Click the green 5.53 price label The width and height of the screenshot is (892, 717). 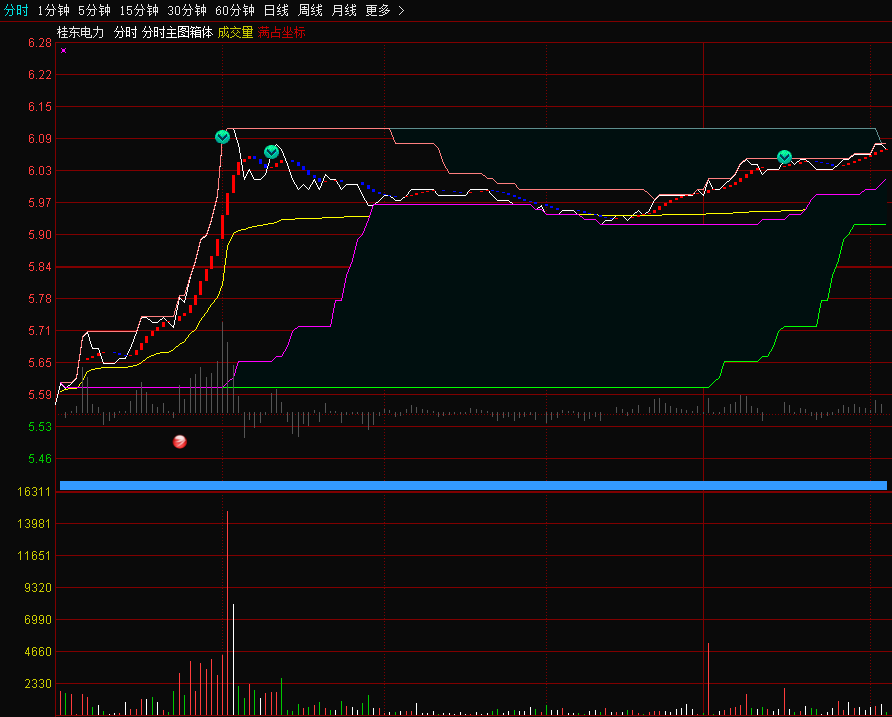click(x=40, y=426)
